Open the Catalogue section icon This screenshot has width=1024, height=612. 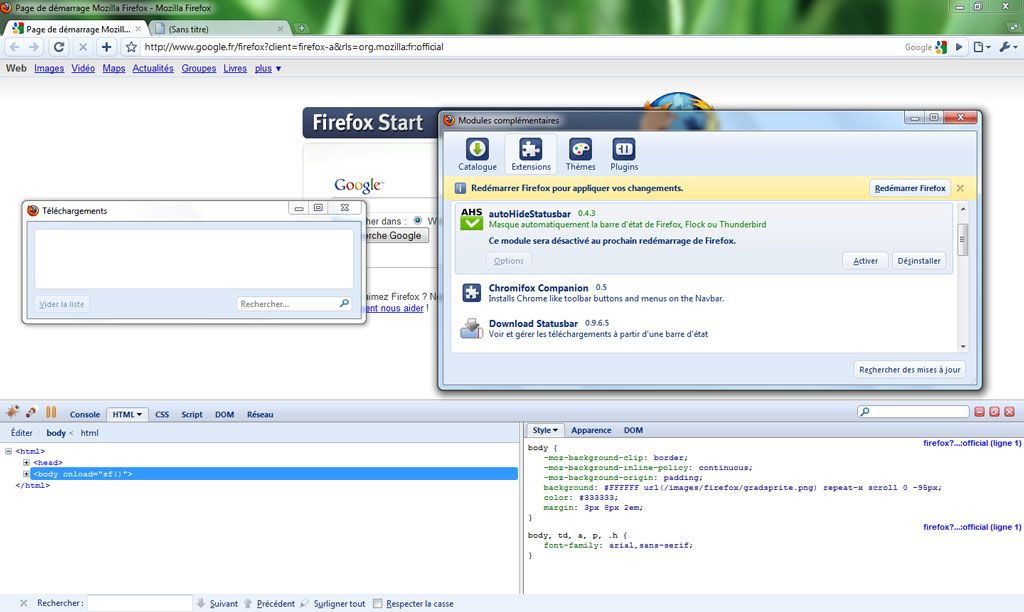coord(477,154)
